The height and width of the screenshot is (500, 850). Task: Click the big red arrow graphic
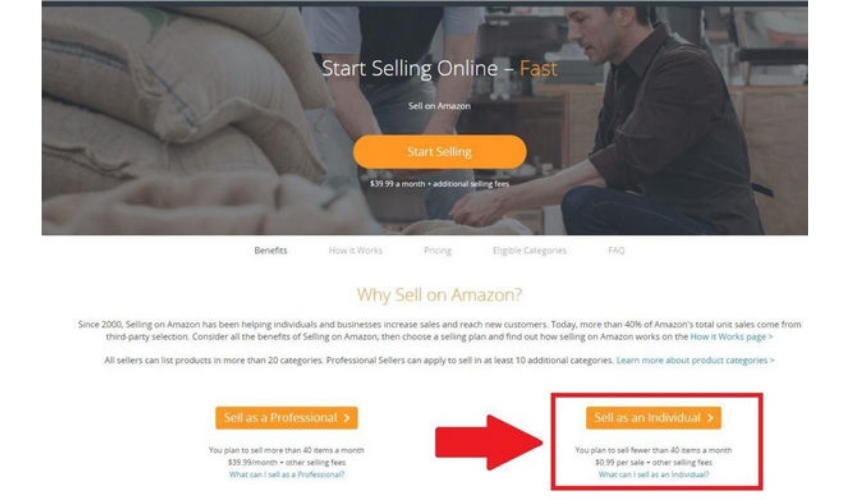tap(488, 443)
